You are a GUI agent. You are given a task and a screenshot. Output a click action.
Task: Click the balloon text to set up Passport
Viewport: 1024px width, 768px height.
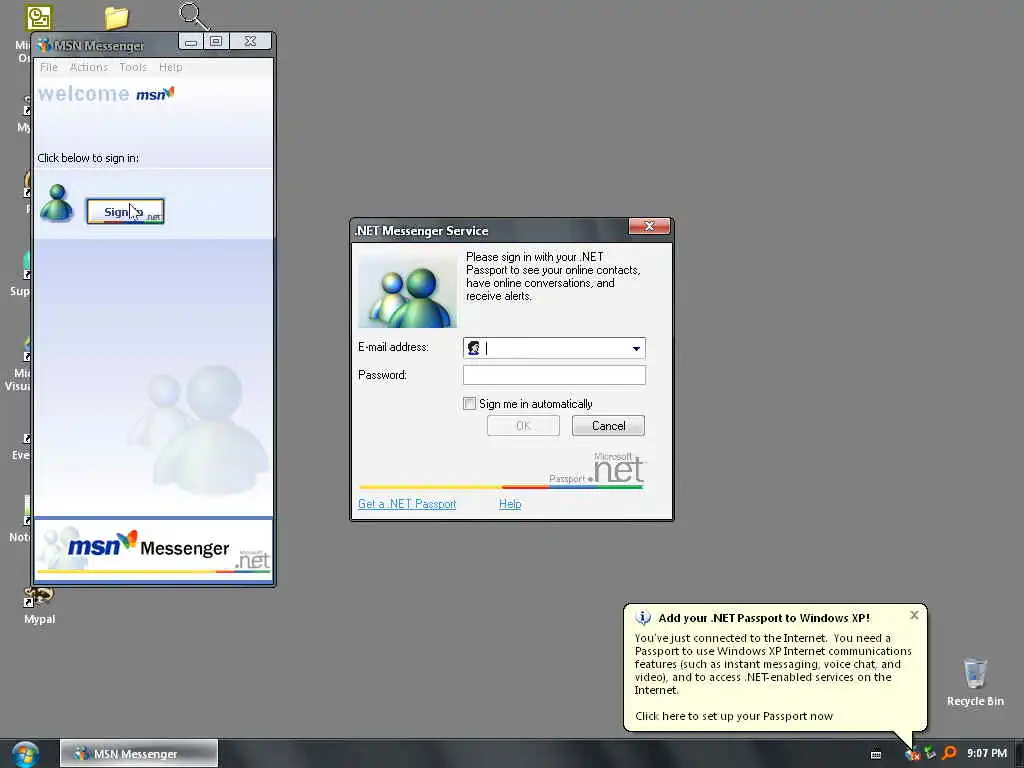[734, 716]
